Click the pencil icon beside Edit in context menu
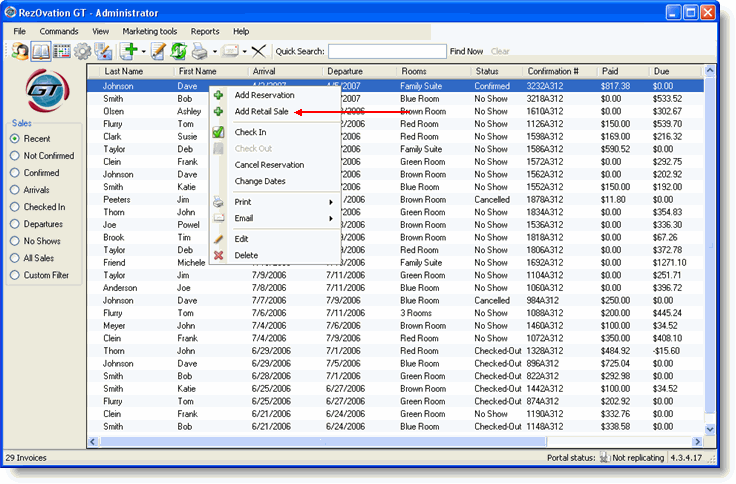Image resolution: width=736 pixels, height=484 pixels. pos(218,239)
